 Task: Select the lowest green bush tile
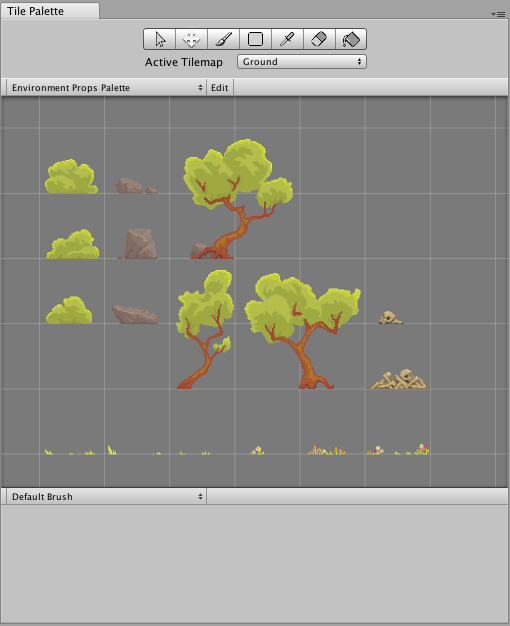pos(69,310)
